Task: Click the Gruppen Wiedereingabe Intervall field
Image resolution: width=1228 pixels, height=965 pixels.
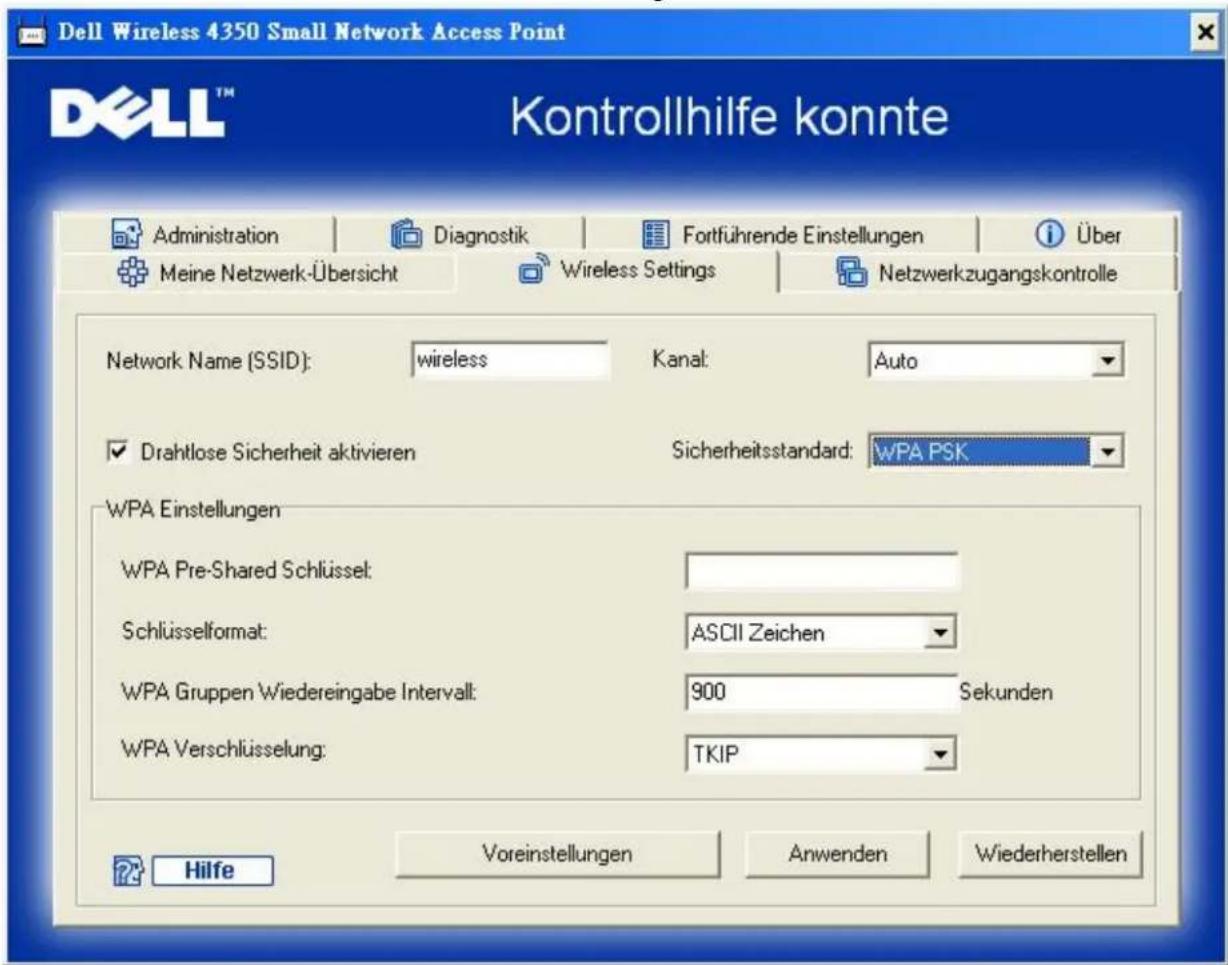Action: click(x=821, y=692)
